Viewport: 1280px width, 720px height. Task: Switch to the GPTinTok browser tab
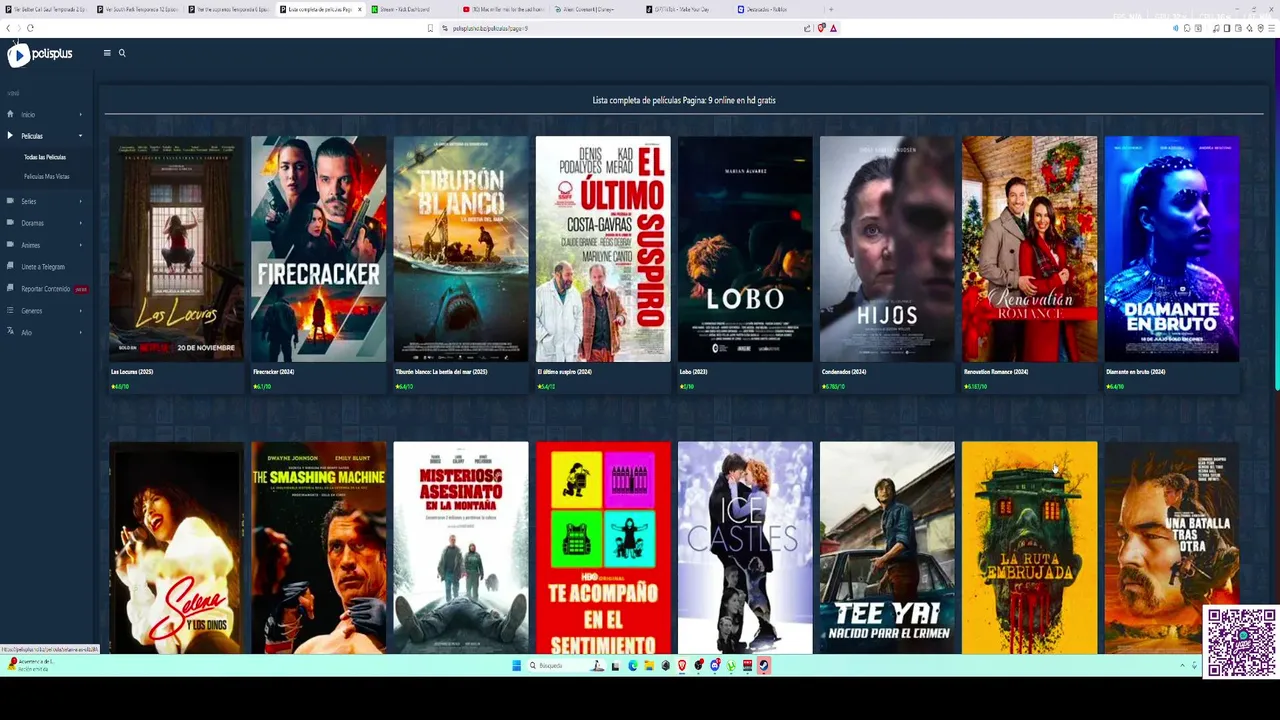pos(686,9)
